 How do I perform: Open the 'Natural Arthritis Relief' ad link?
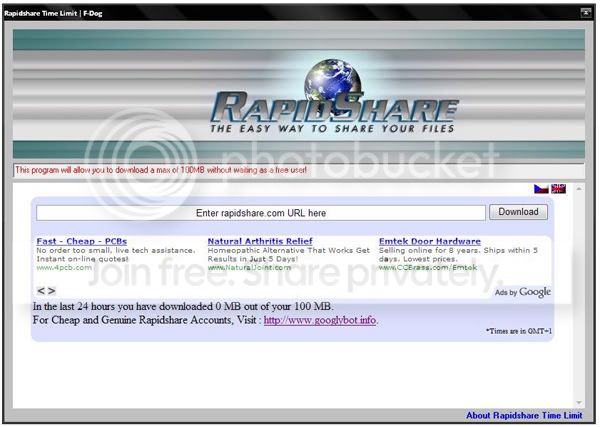click(260, 241)
